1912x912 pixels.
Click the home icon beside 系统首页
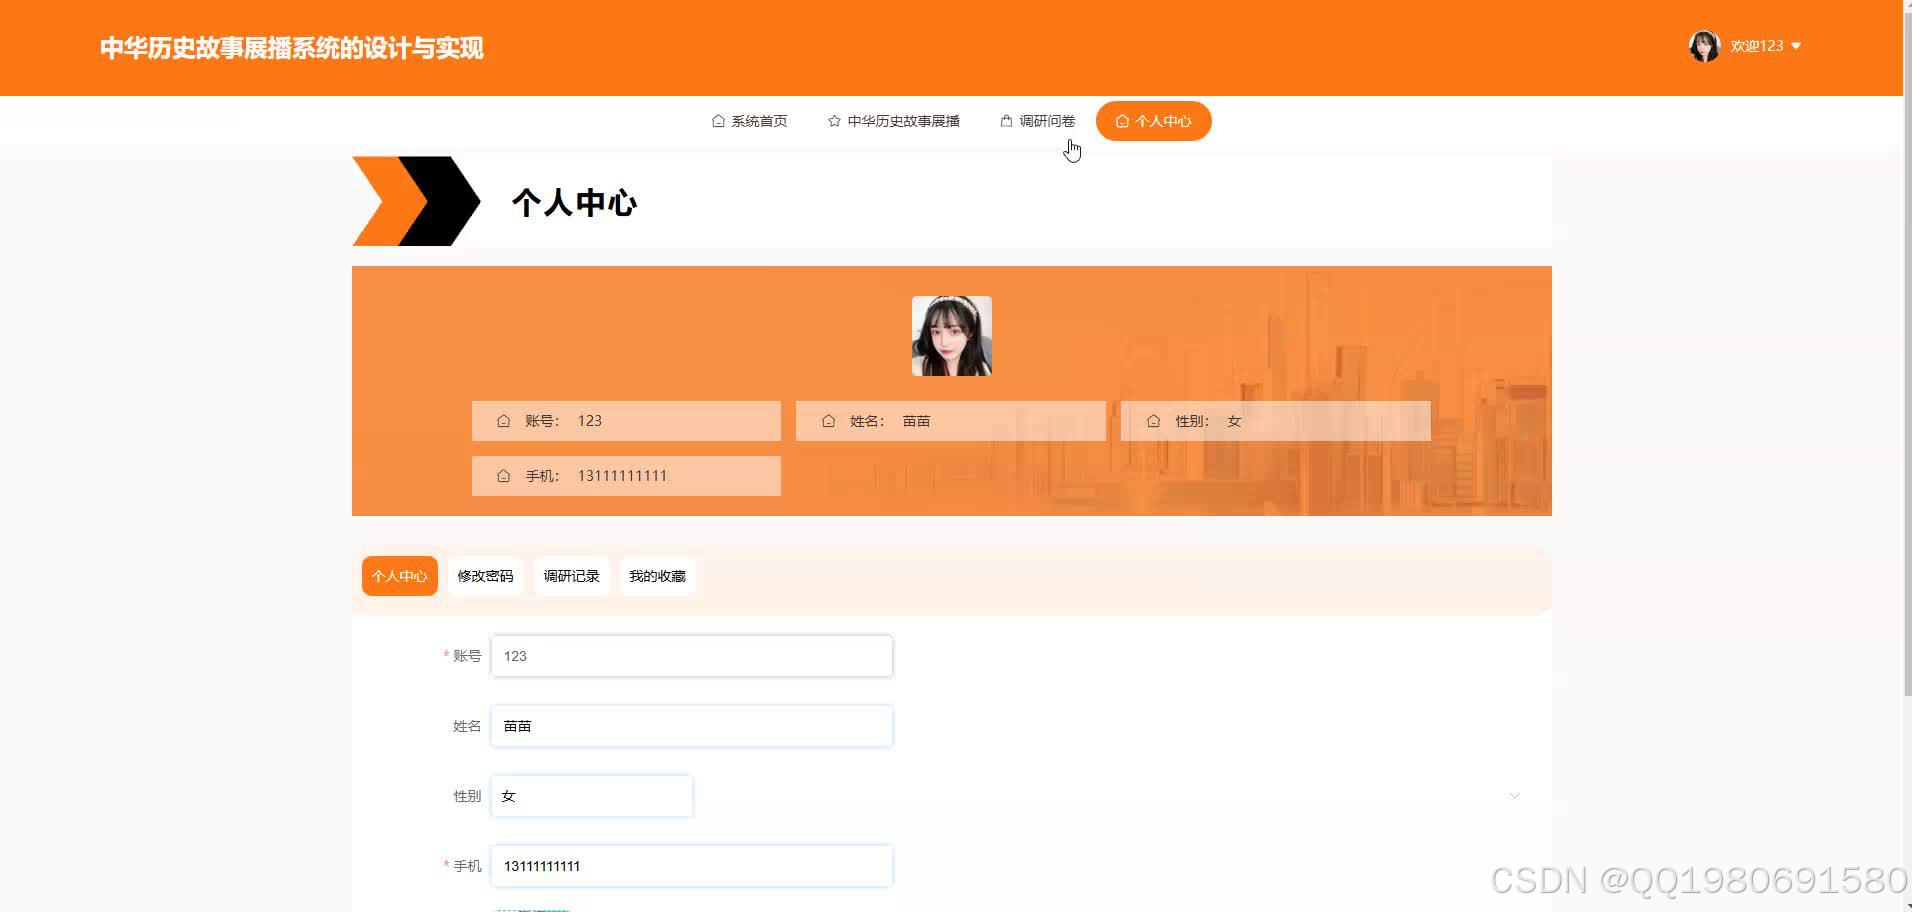pyautogui.click(x=718, y=120)
